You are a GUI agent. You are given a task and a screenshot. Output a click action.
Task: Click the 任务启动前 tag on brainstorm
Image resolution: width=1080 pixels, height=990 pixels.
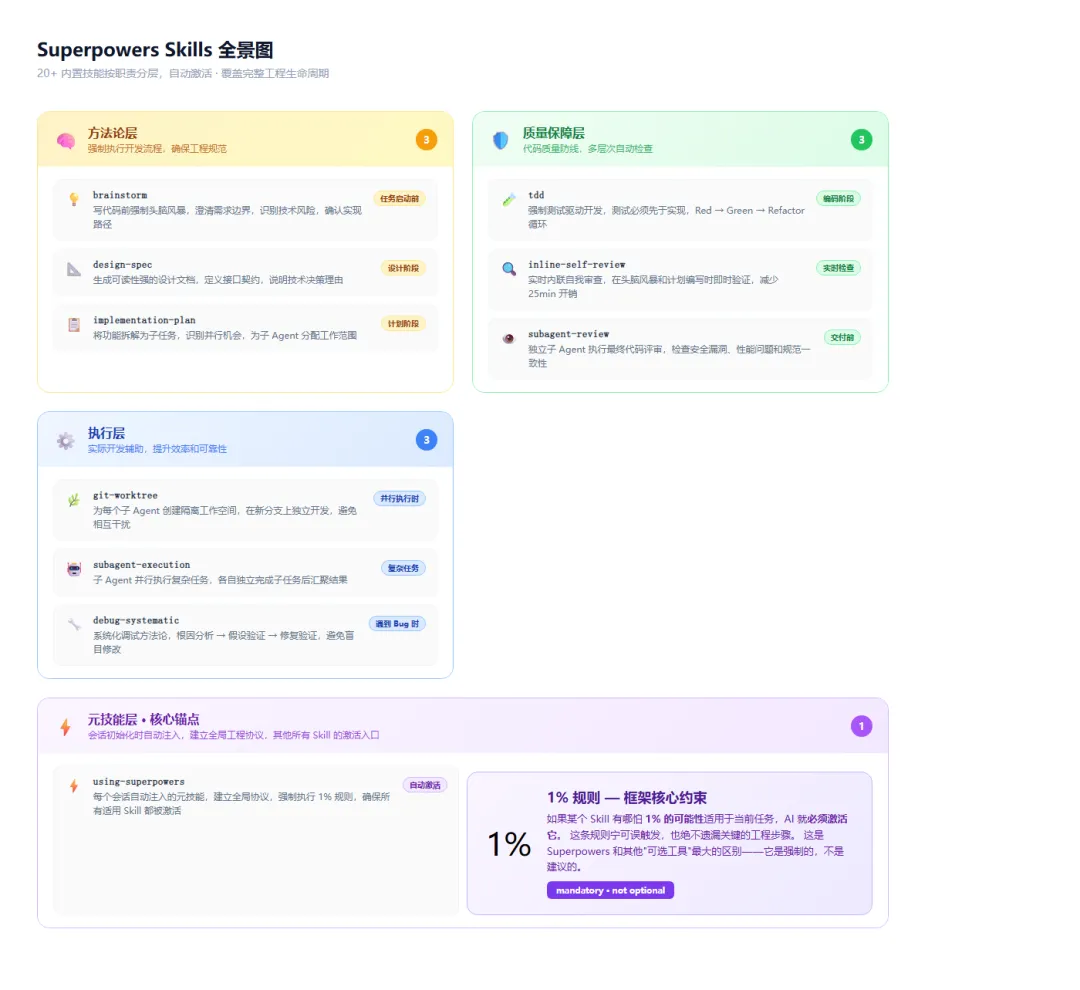pyautogui.click(x=399, y=198)
